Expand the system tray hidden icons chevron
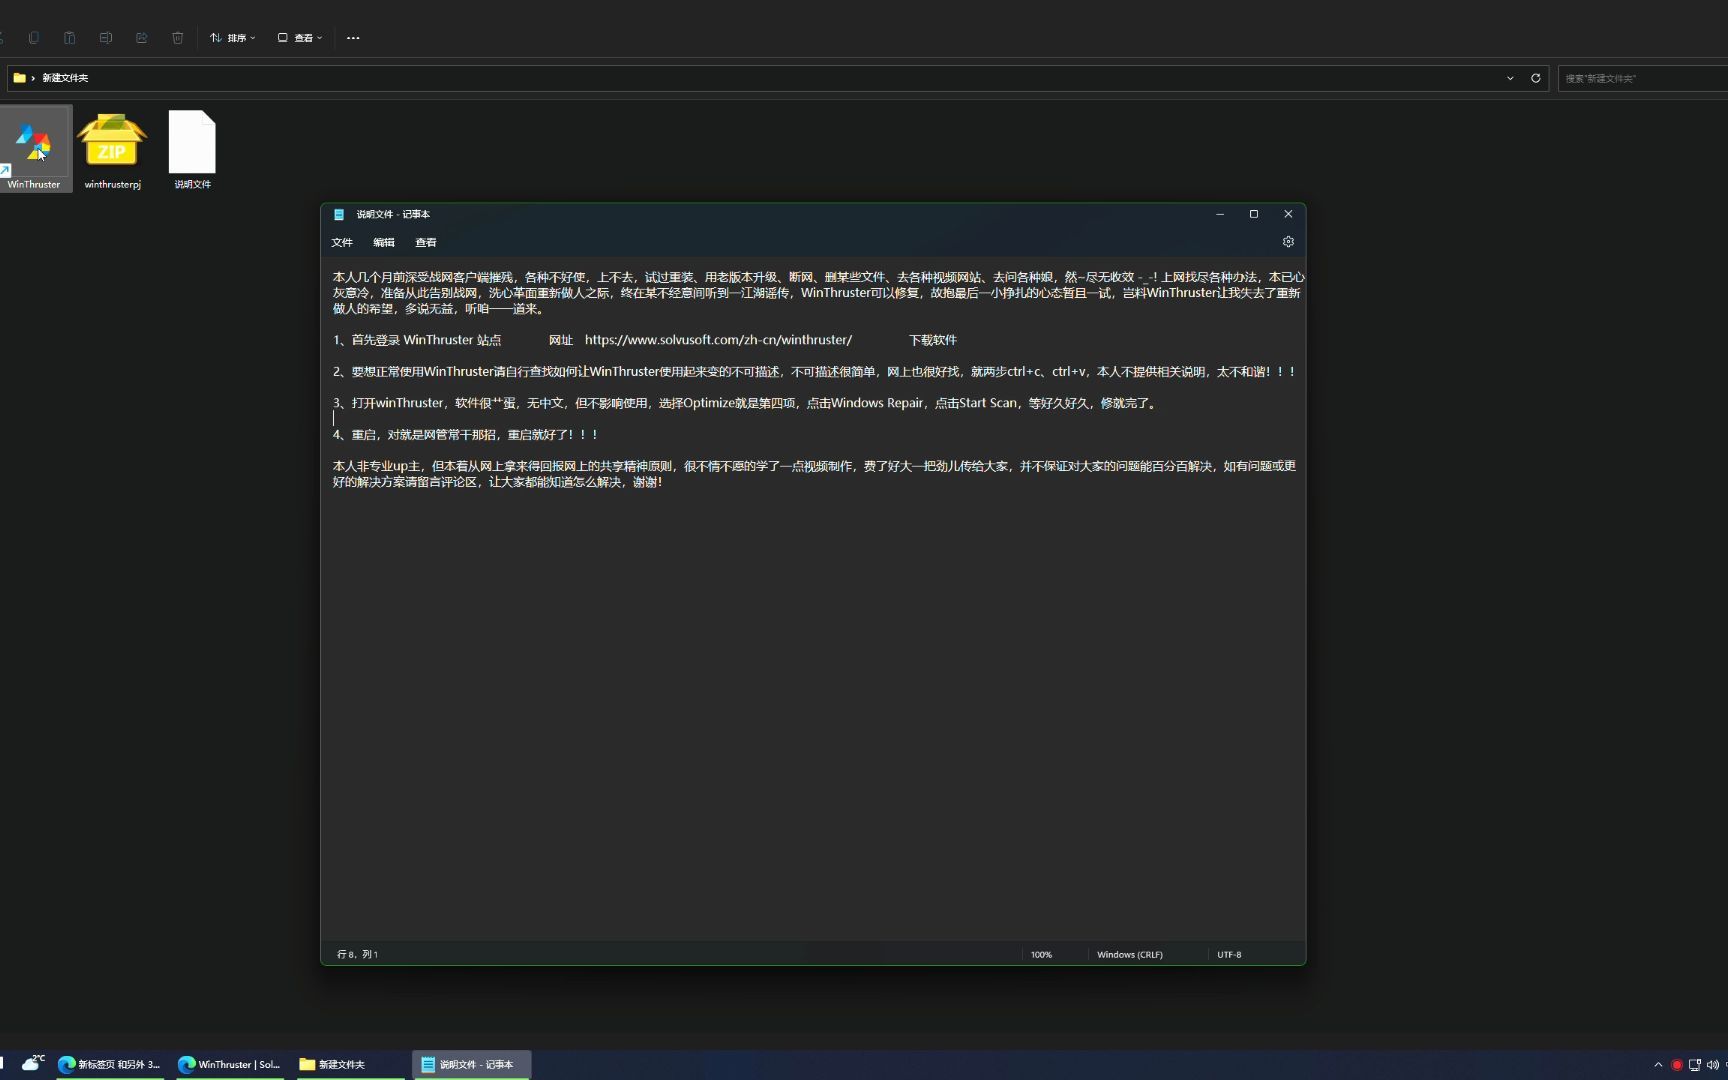1728x1080 pixels. click(1658, 1065)
